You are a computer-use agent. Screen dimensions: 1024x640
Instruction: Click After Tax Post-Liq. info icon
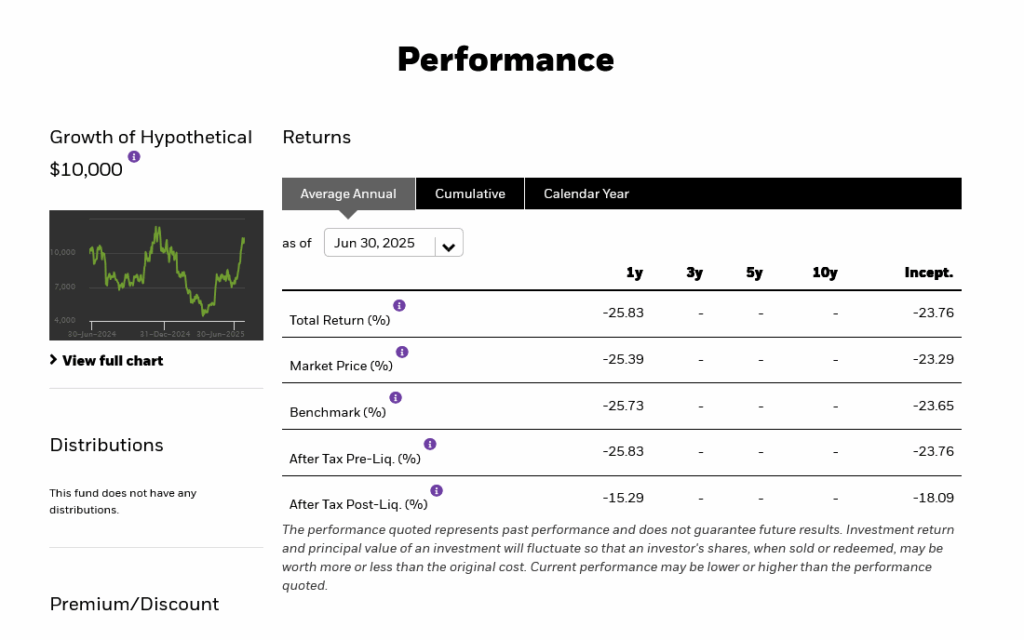click(437, 490)
